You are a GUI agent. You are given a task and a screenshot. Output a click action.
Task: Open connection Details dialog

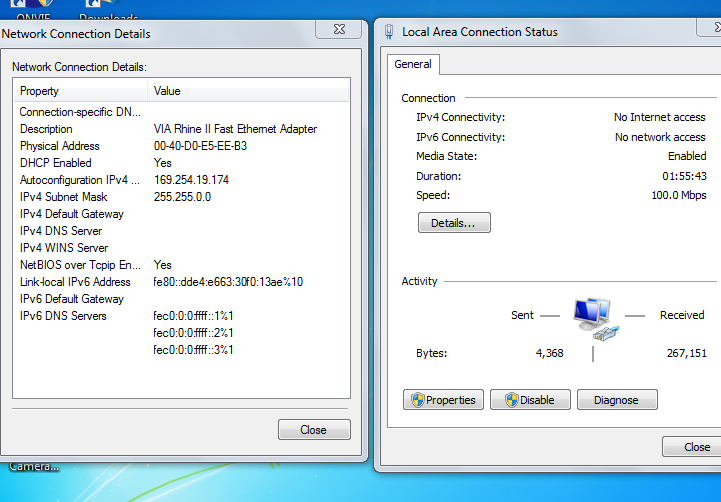tap(453, 223)
